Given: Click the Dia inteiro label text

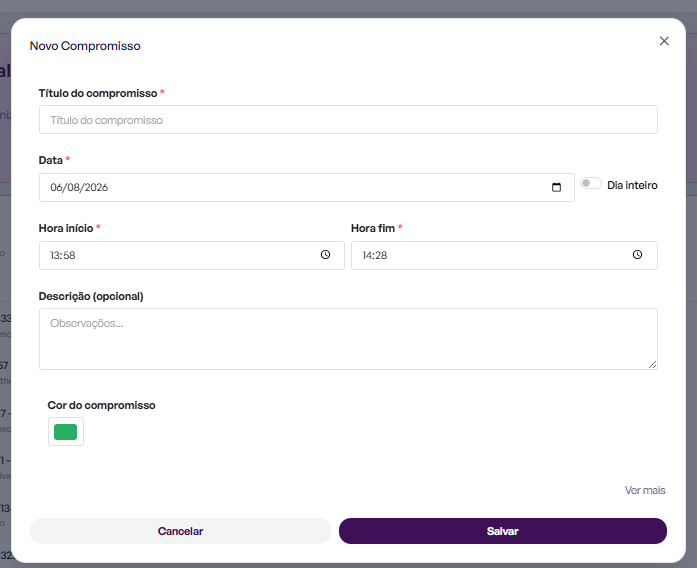Looking at the screenshot, I should click(632, 185).
